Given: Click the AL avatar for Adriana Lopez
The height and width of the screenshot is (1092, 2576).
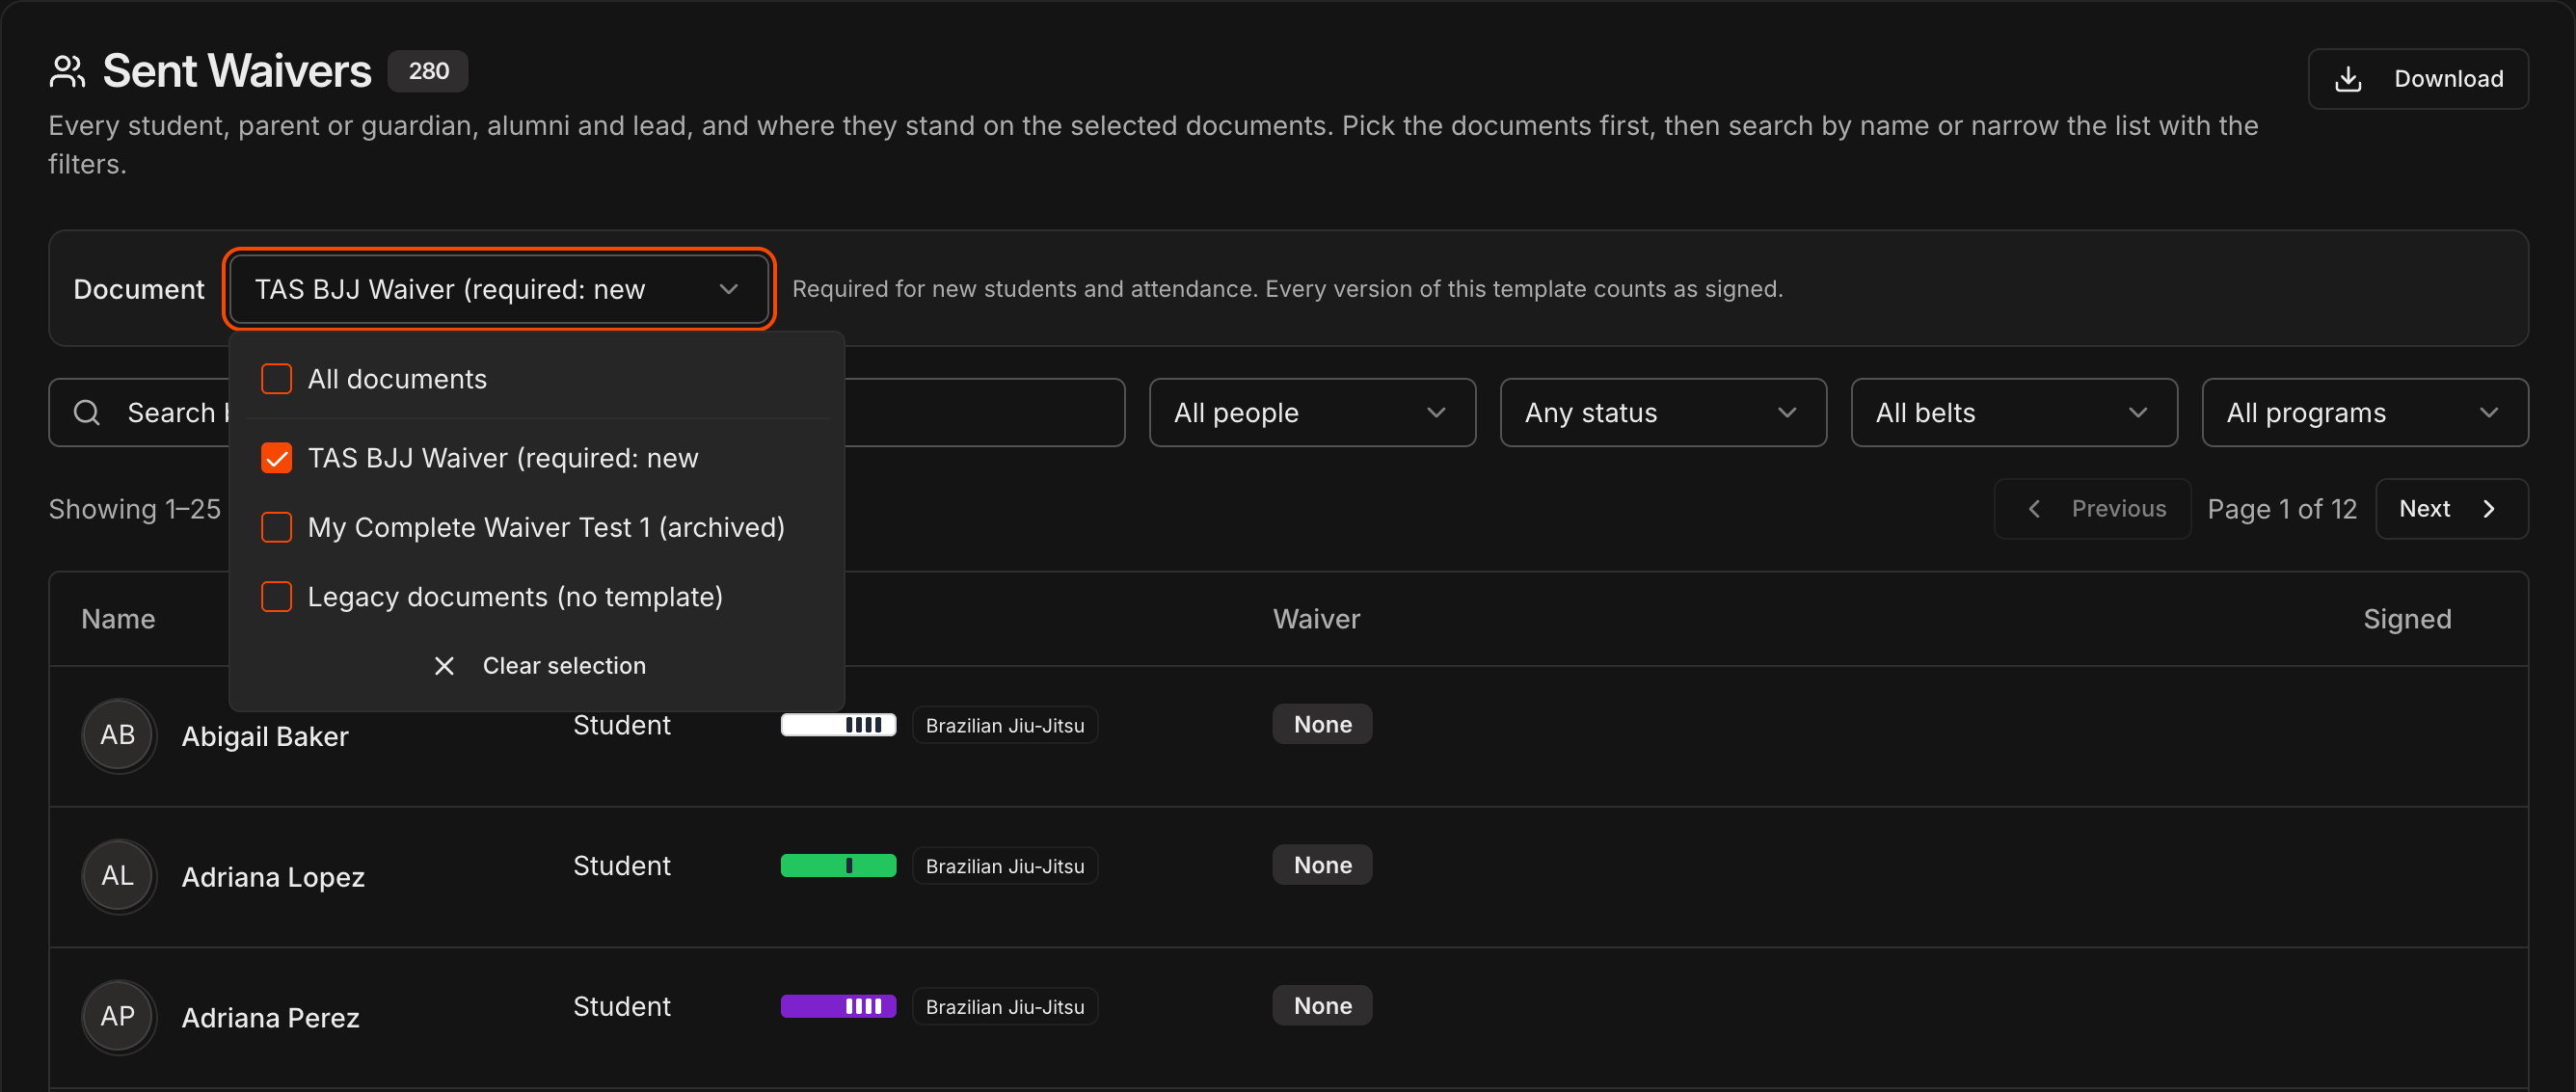Looking at the screenshot, I should [118, 875].
